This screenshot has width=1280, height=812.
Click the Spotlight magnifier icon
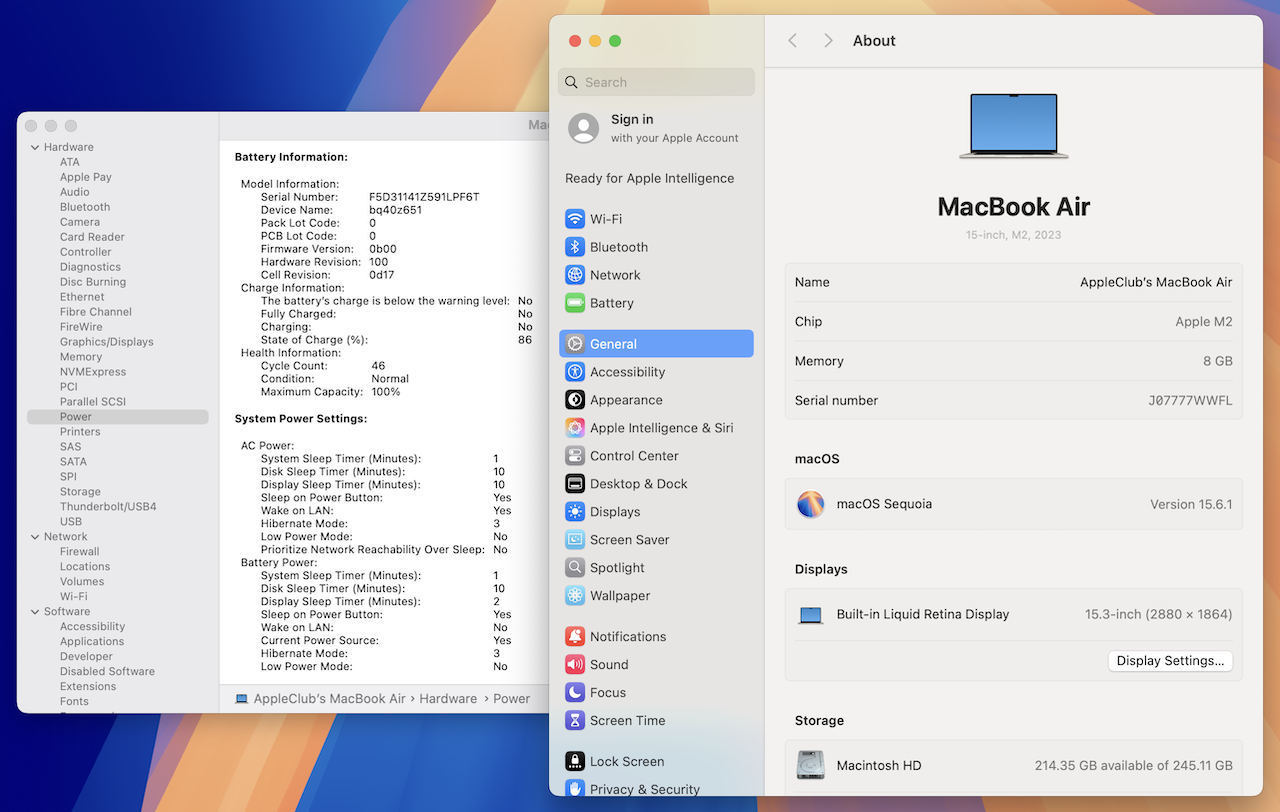click(575, 568)
